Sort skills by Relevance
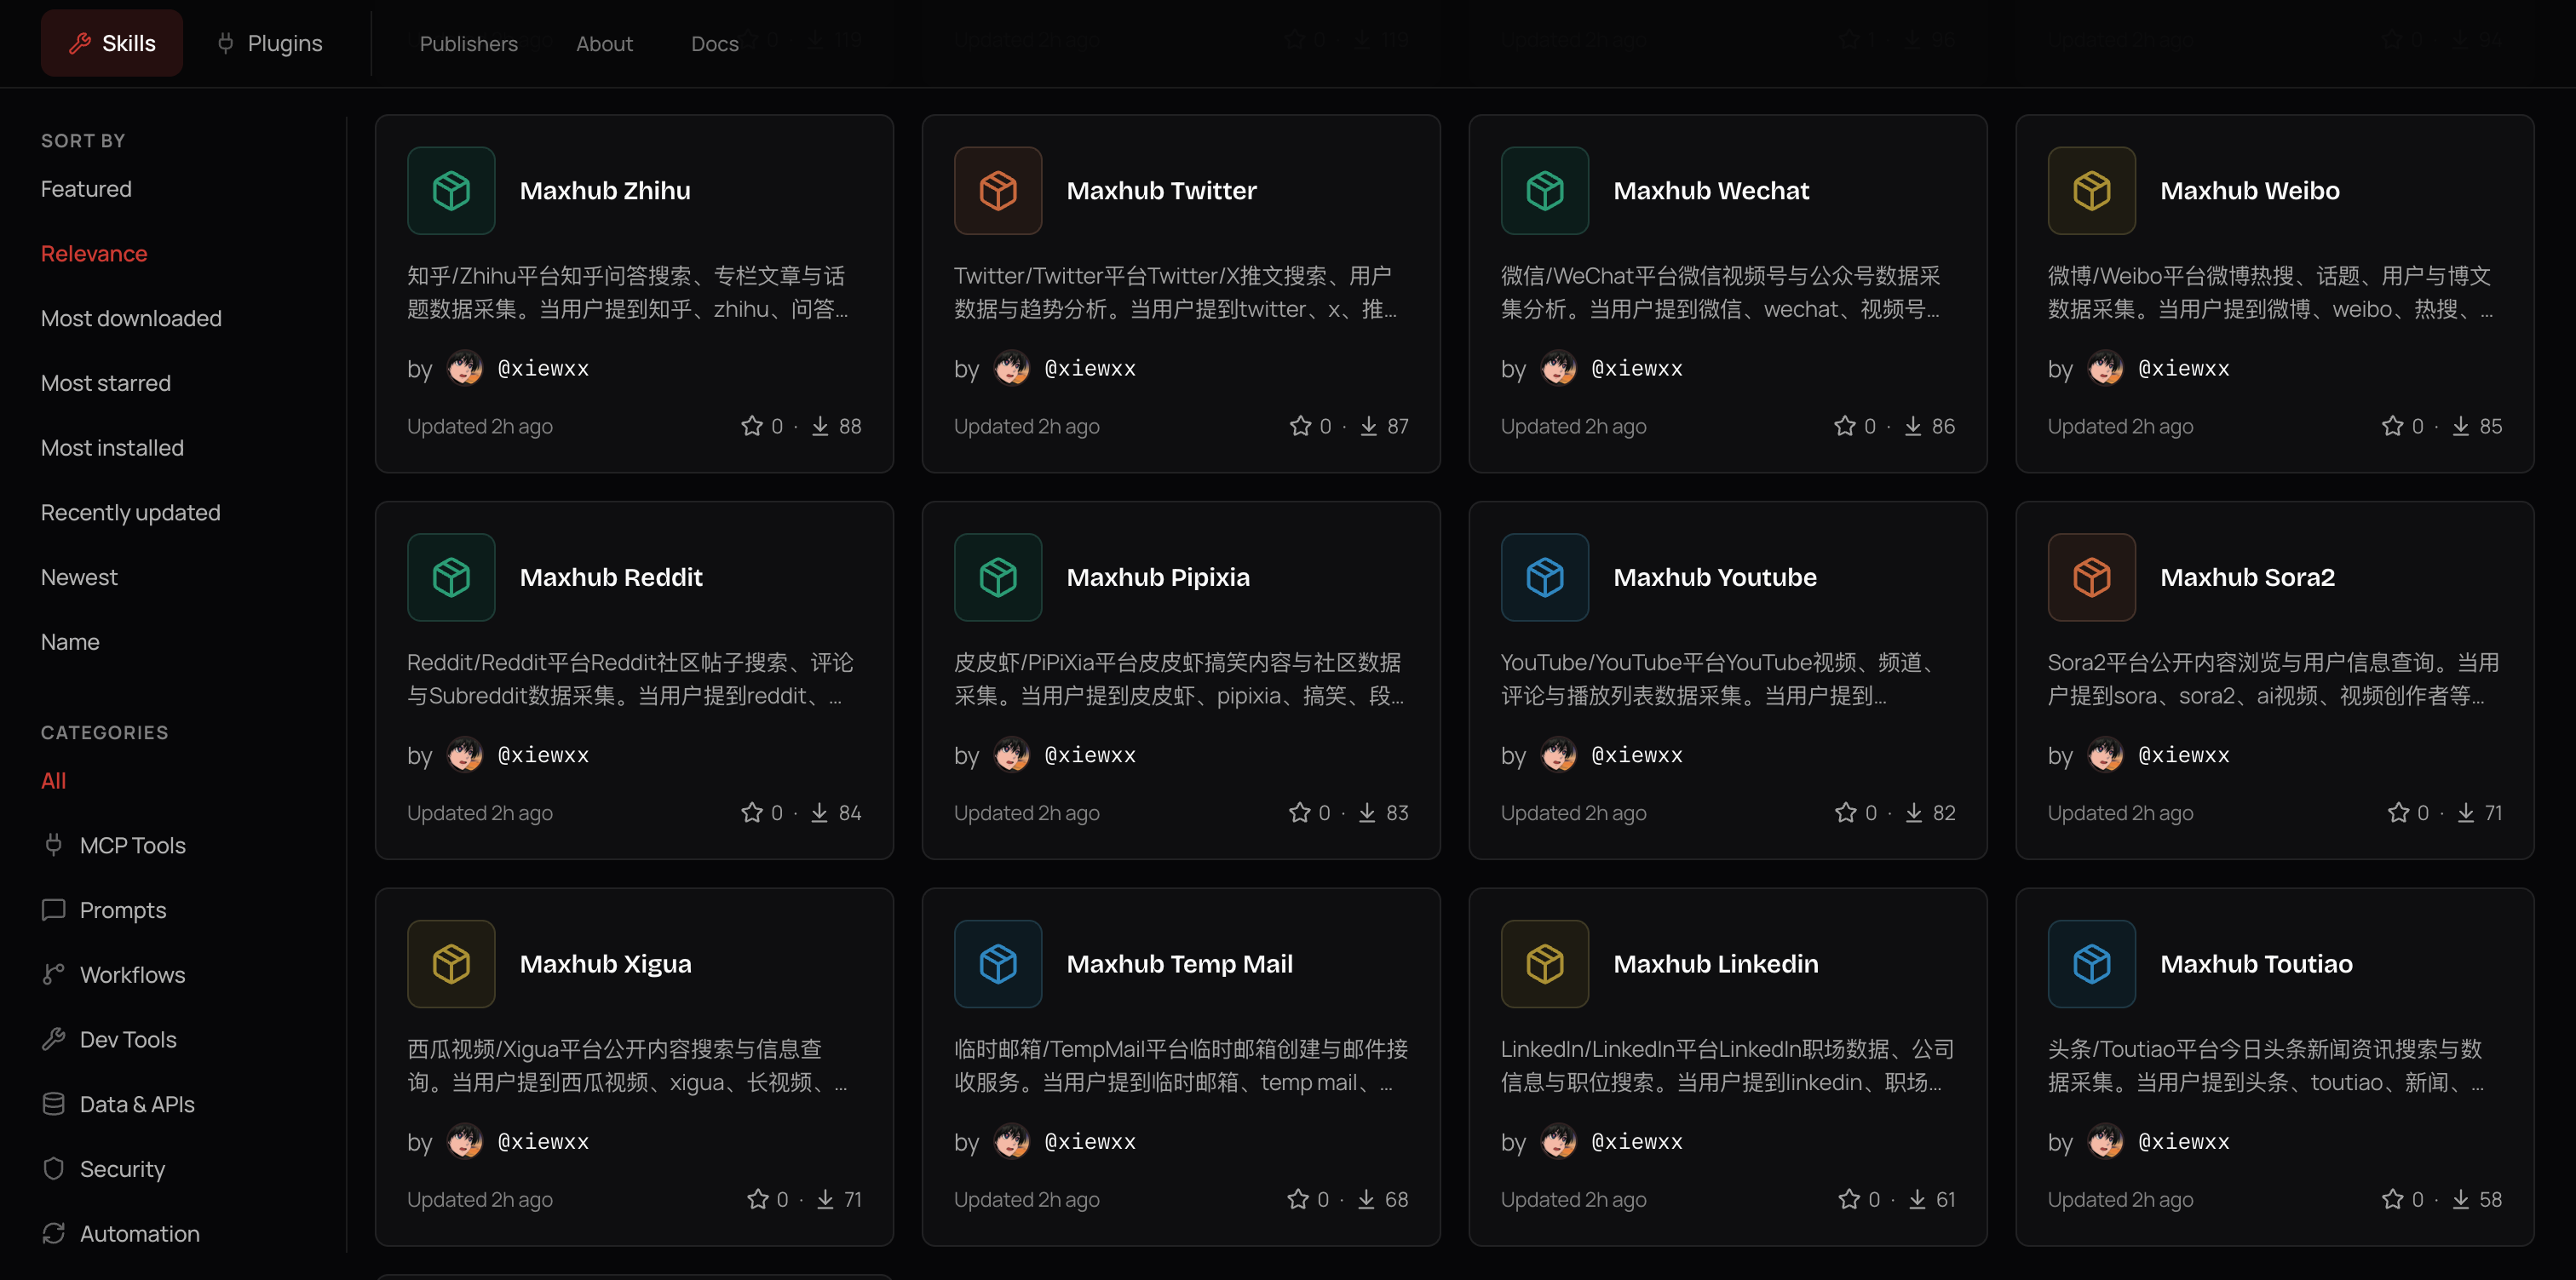The image size is (2576, 1280). click(x=94, y=254)
